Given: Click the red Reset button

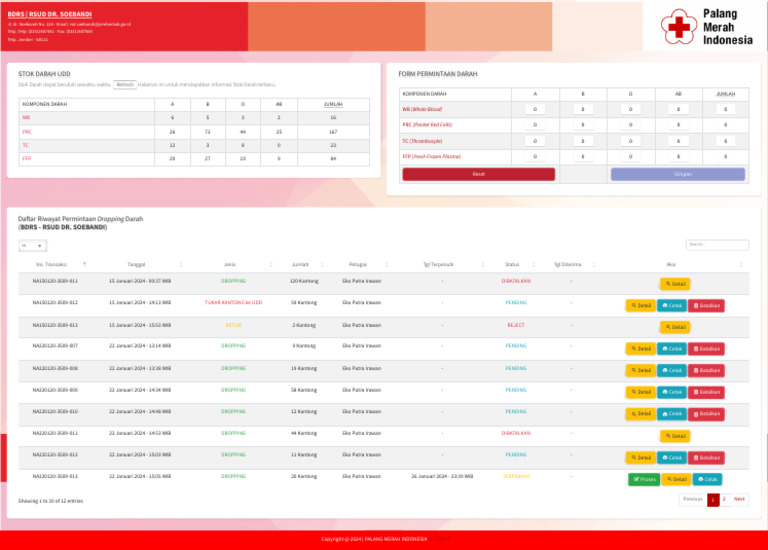Looking at the screenshot, I should [x=479, y=174].
